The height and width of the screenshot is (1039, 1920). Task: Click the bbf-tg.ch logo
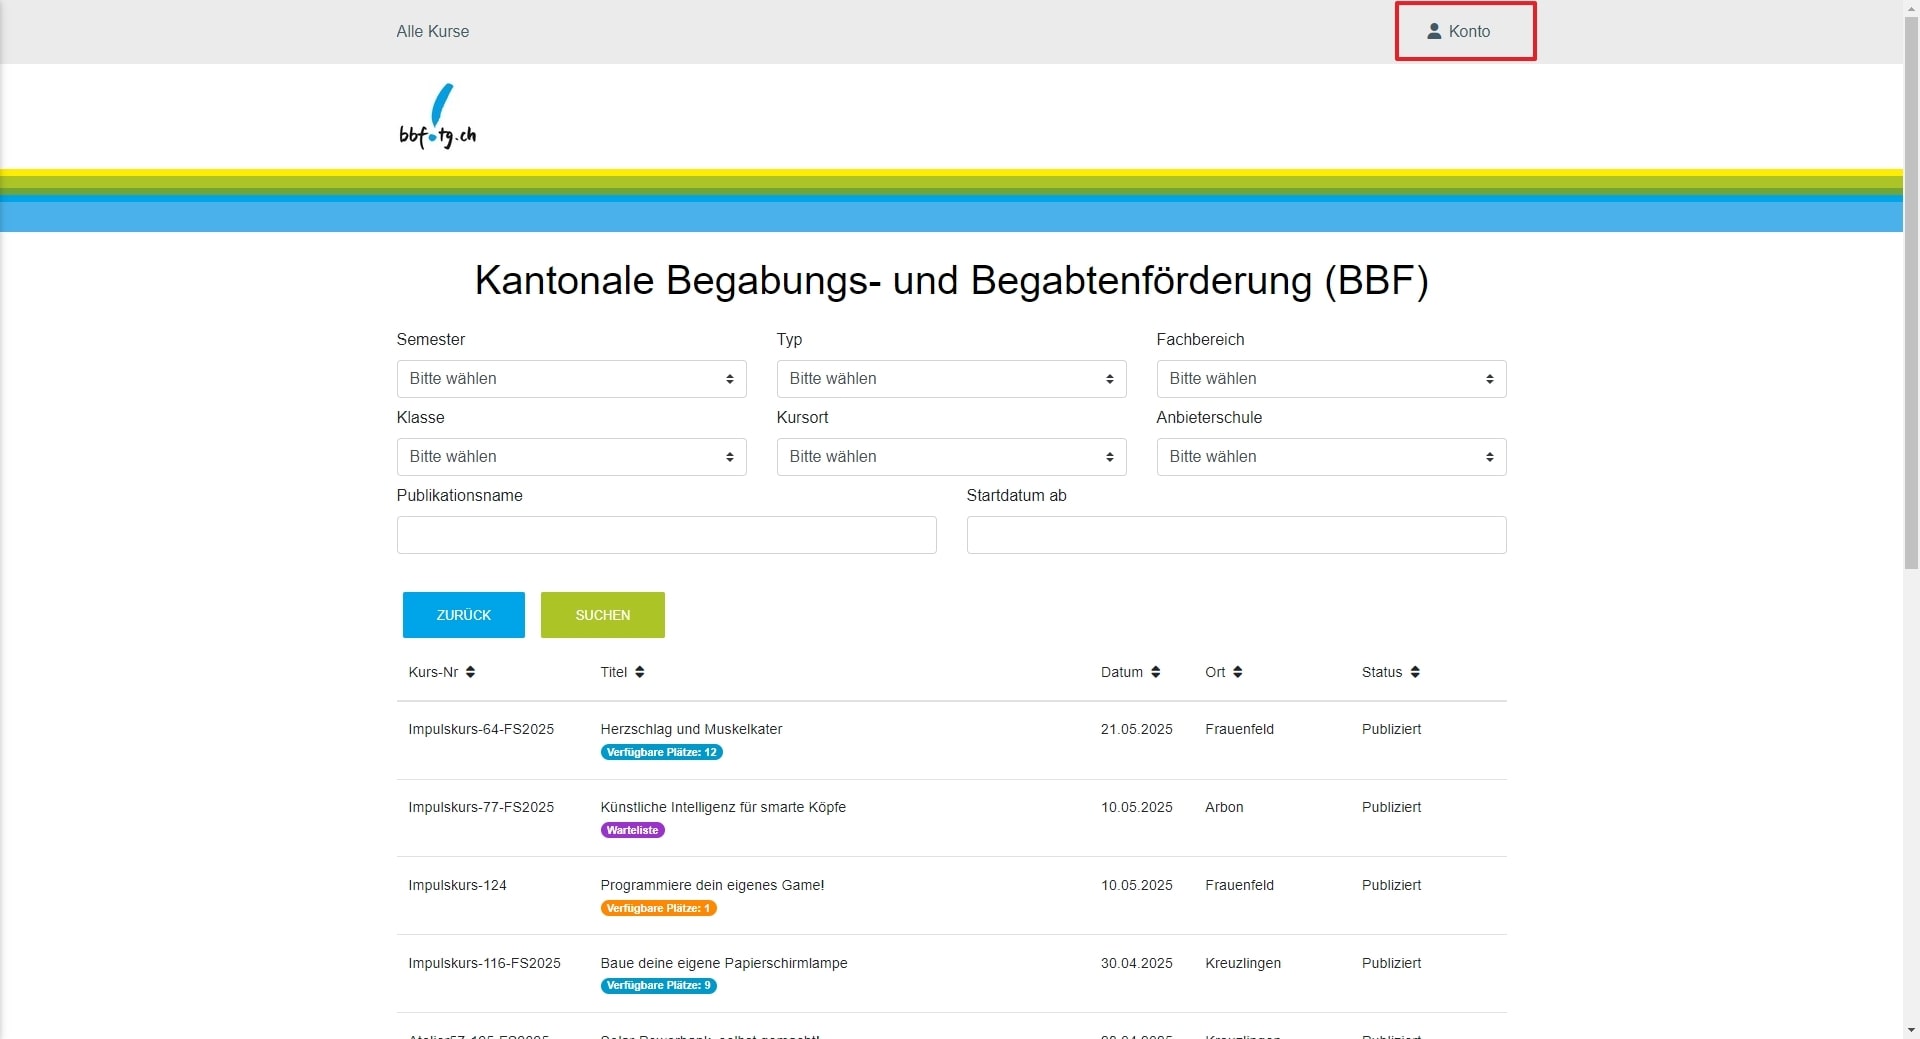[x=437, y=116]
